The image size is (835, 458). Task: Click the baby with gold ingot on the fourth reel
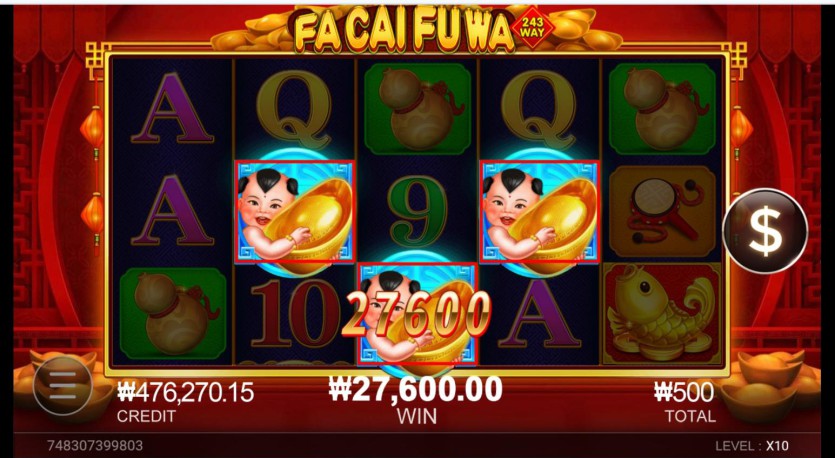[539, 212]
